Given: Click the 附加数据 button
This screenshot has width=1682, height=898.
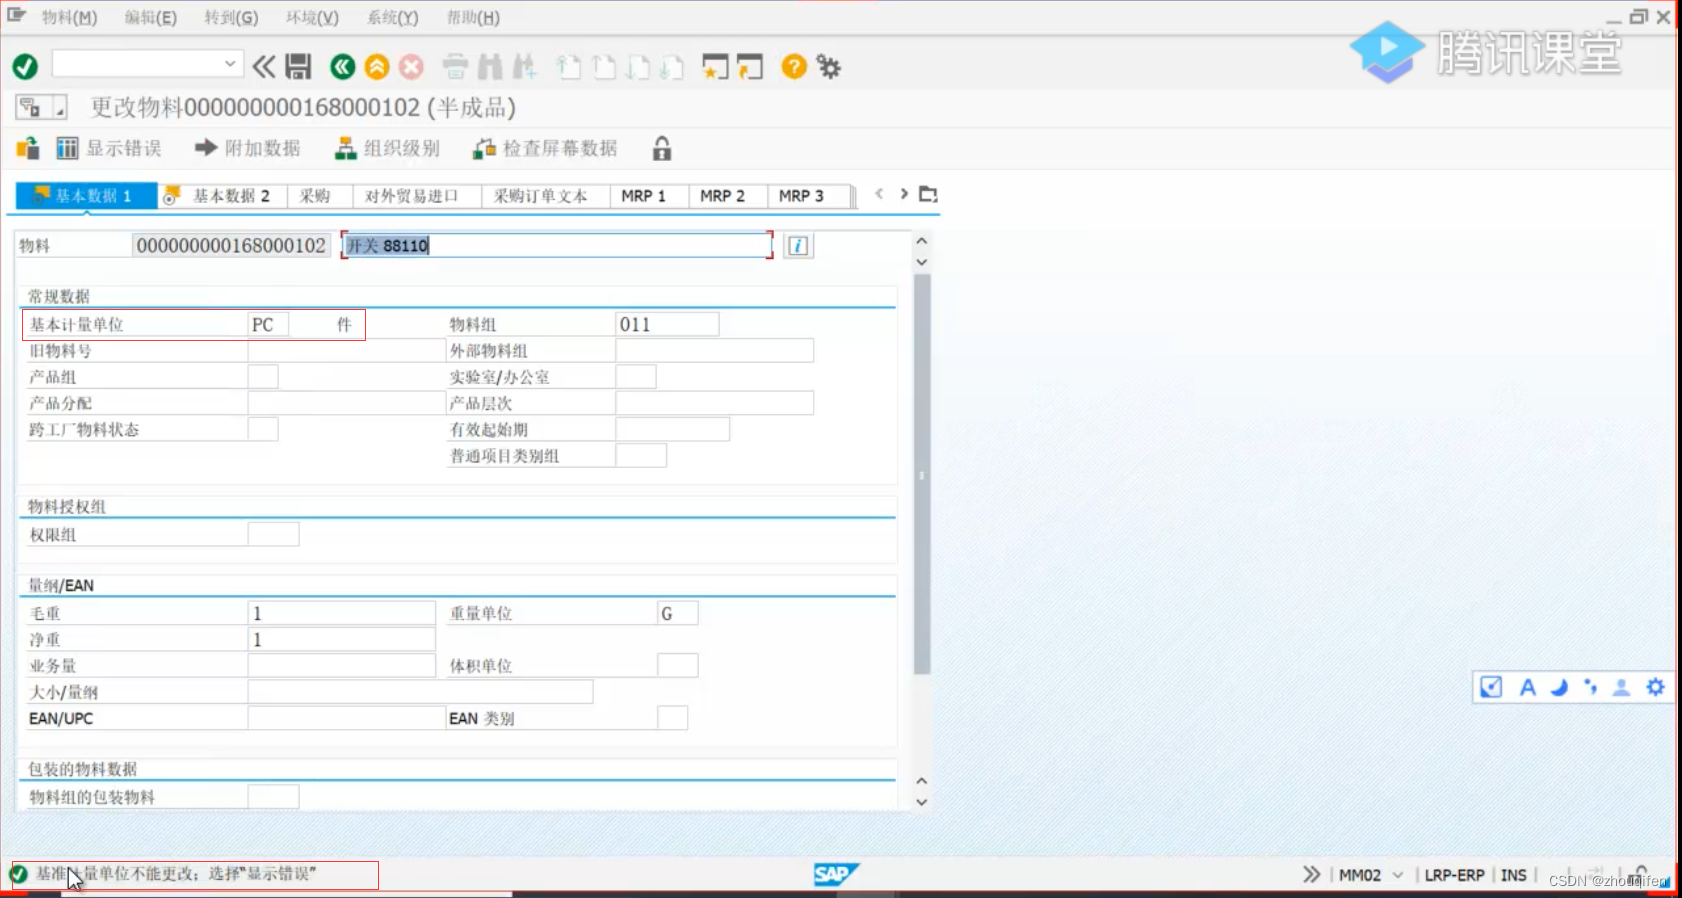Looking at the screenshot, I should coord(247,148).
